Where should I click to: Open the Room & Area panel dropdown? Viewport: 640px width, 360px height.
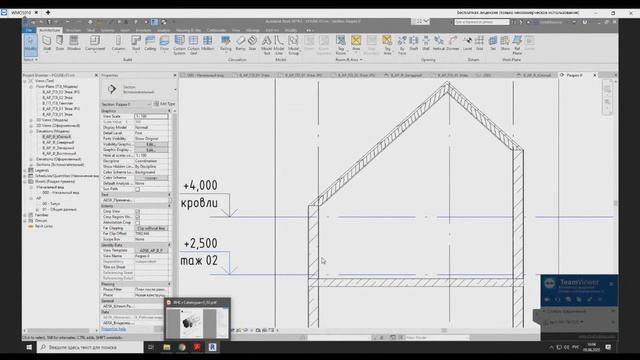(x=349, y=60)
